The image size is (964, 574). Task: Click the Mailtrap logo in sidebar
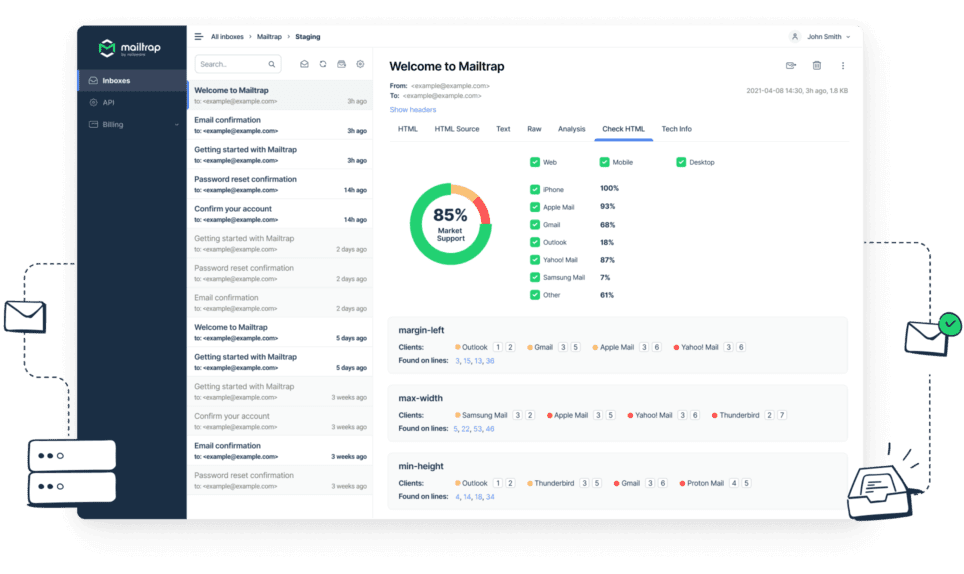[x=130, y=48]
